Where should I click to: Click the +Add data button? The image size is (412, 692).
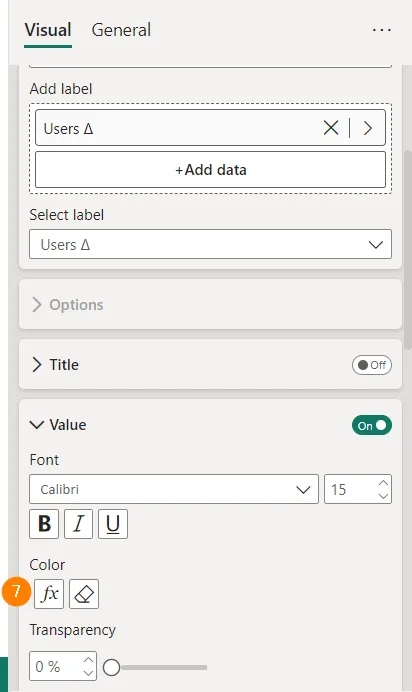click(210, 170)
